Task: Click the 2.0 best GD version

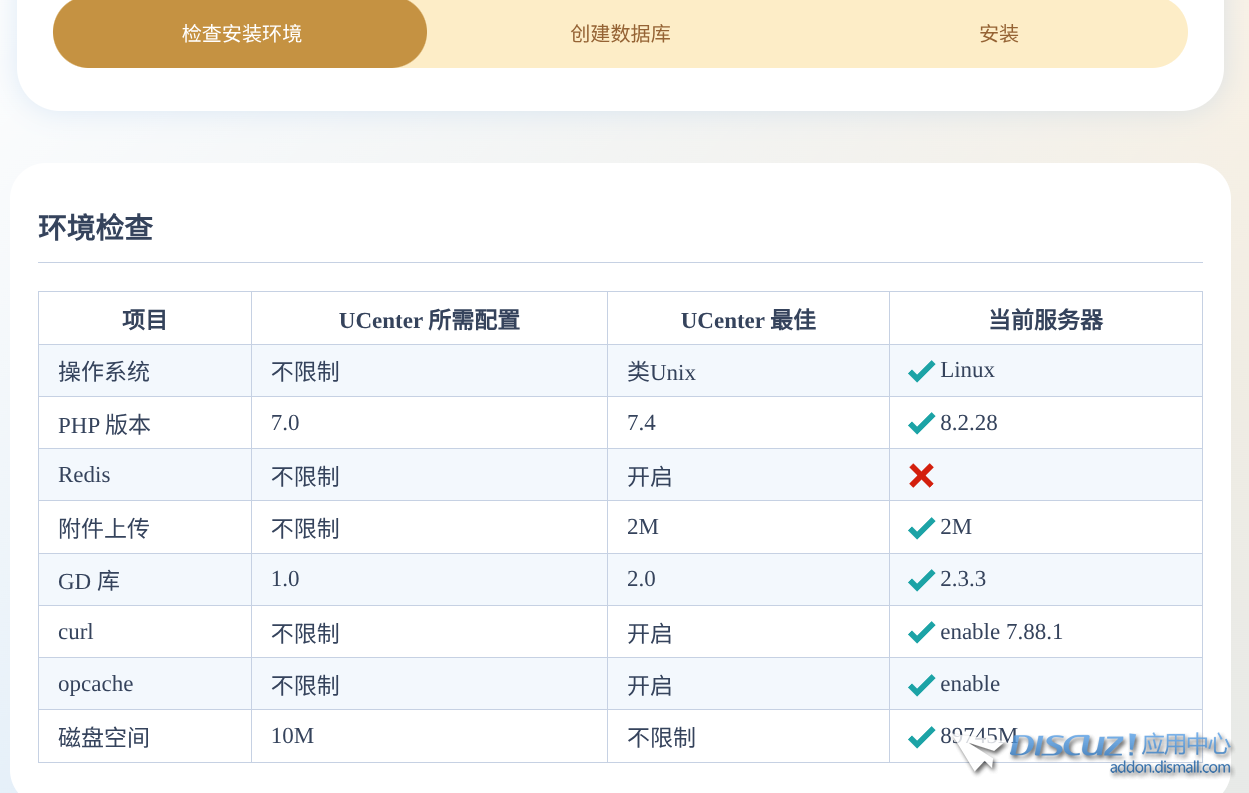Action: (641, 578)
